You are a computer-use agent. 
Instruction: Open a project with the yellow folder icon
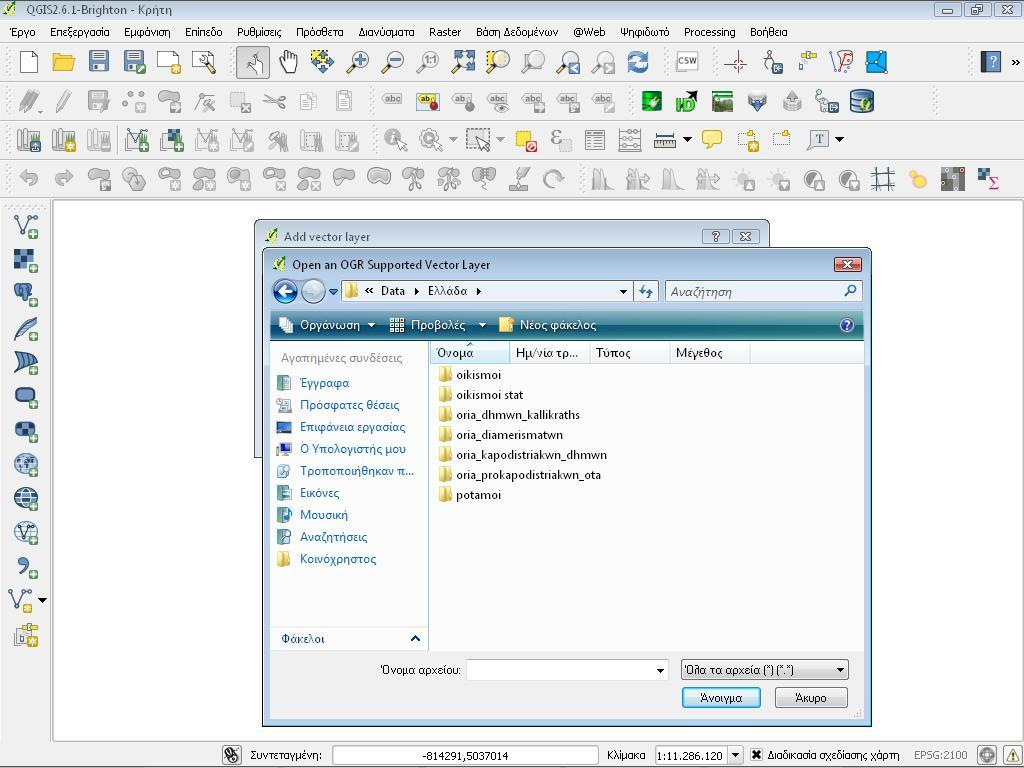[x=63, y=62]
